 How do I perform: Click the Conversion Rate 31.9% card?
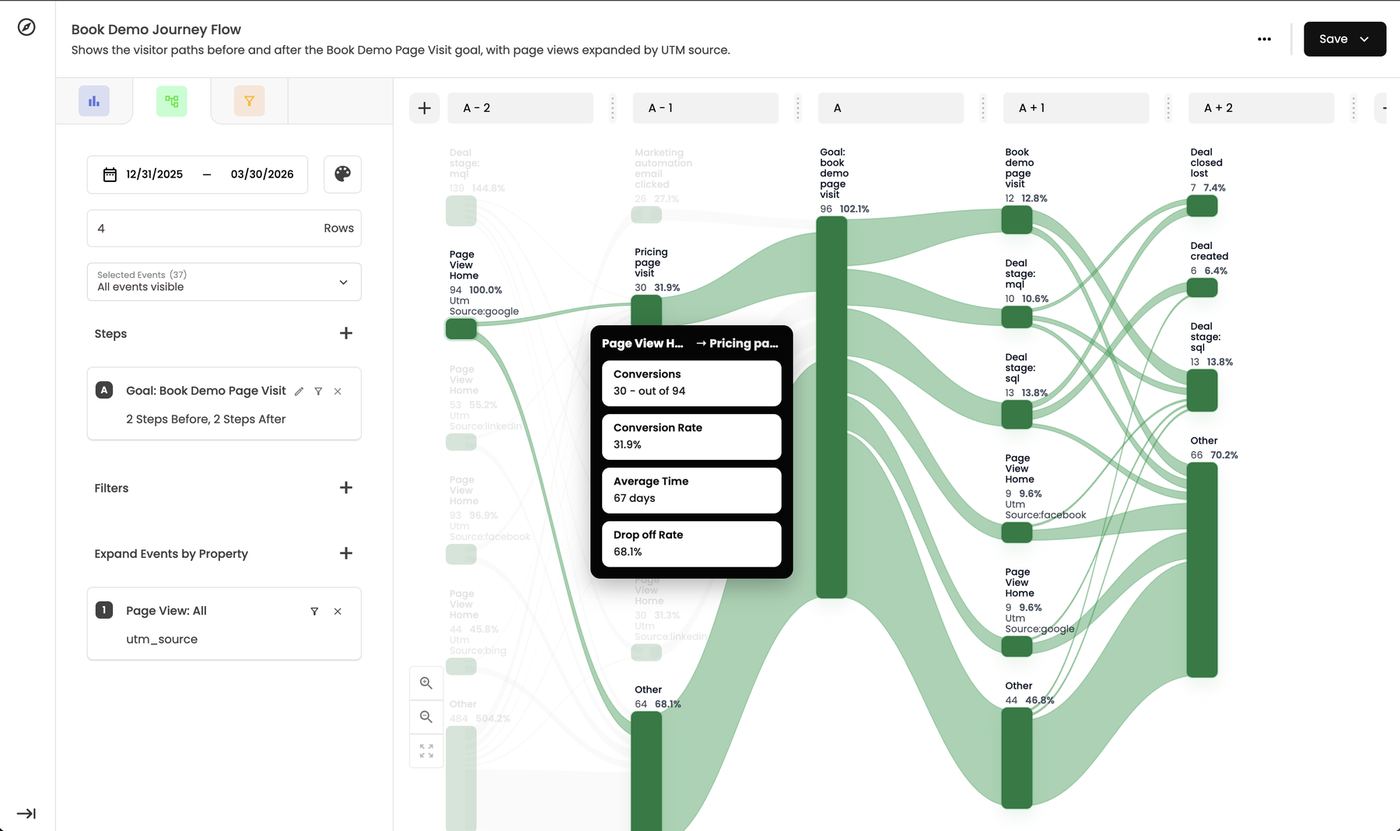pyautogui.click(x=691, y=437)
